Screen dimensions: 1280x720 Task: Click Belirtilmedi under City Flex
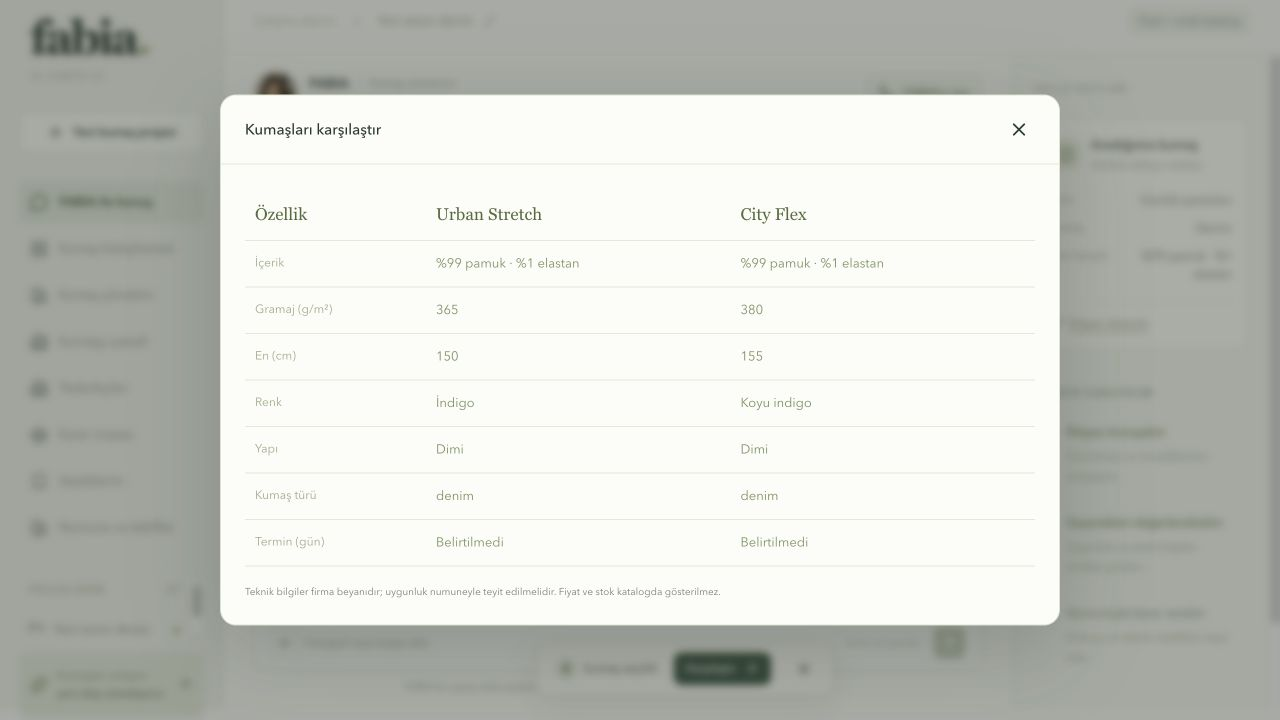click(774, 542)
